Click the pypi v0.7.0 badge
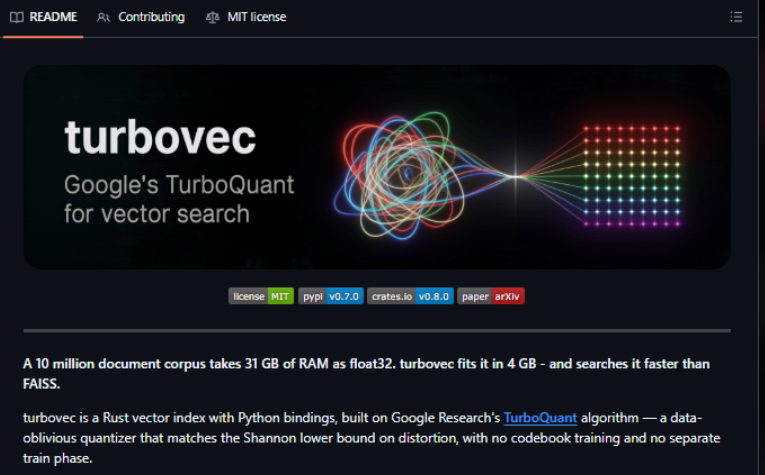 tap(331, 296)
